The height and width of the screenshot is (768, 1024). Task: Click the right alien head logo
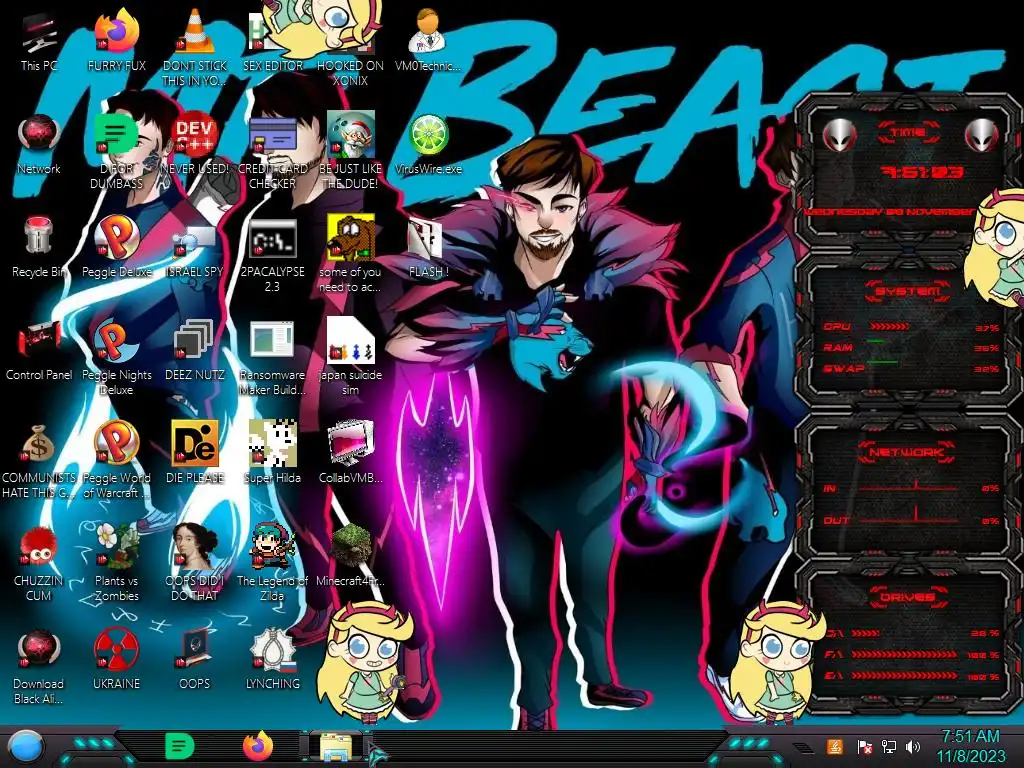[x=982, y=136]
